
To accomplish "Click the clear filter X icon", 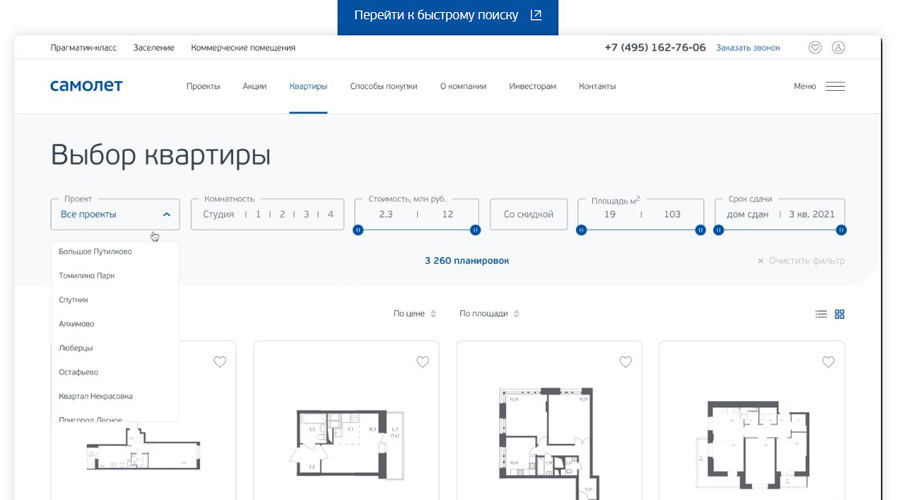I will pos(761,261).
